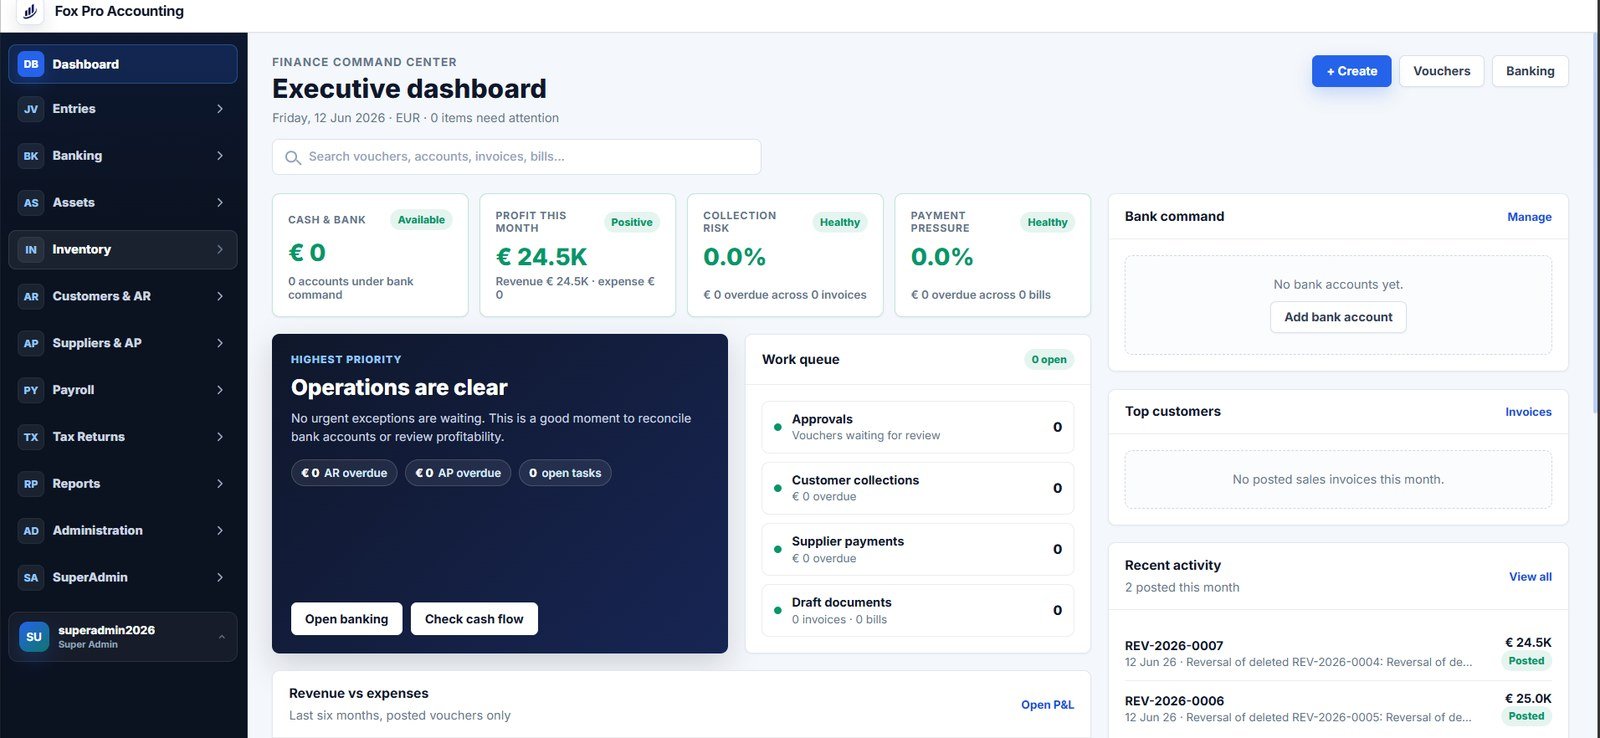Viewport: 1600px width, 738px height.
Task: Click the Manage link in Bank command
Action: (x=1529, y=217)
